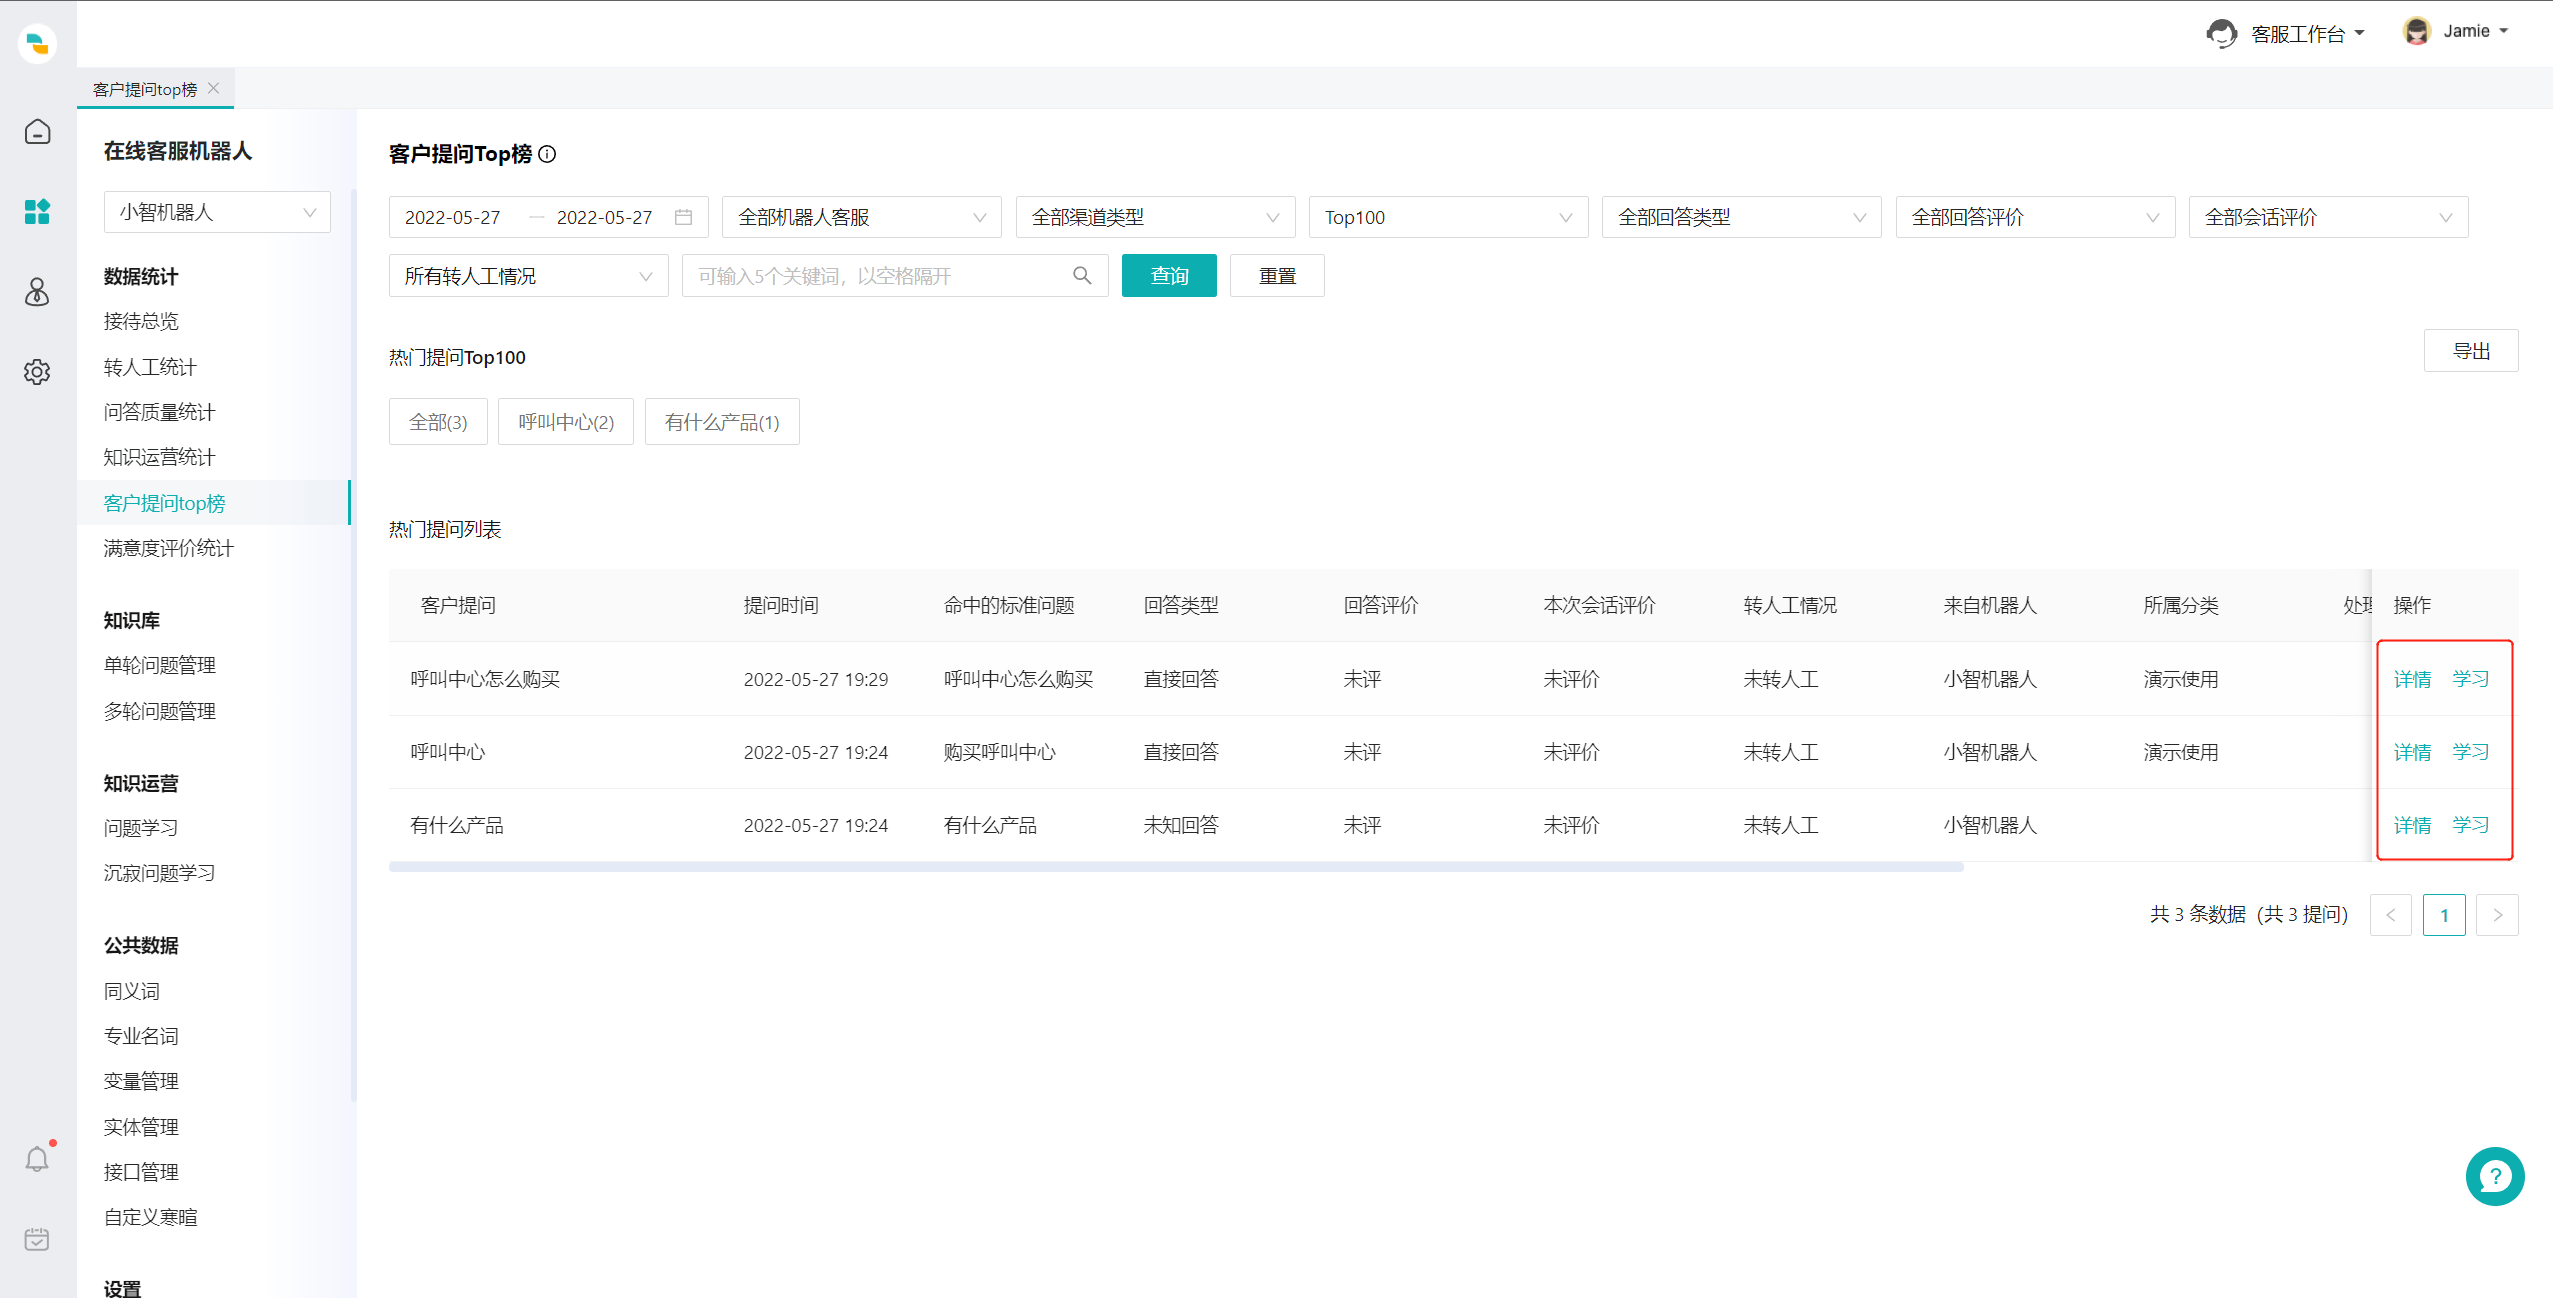Click 详情 for 呼叫中心怎么购买 row

2412,679
